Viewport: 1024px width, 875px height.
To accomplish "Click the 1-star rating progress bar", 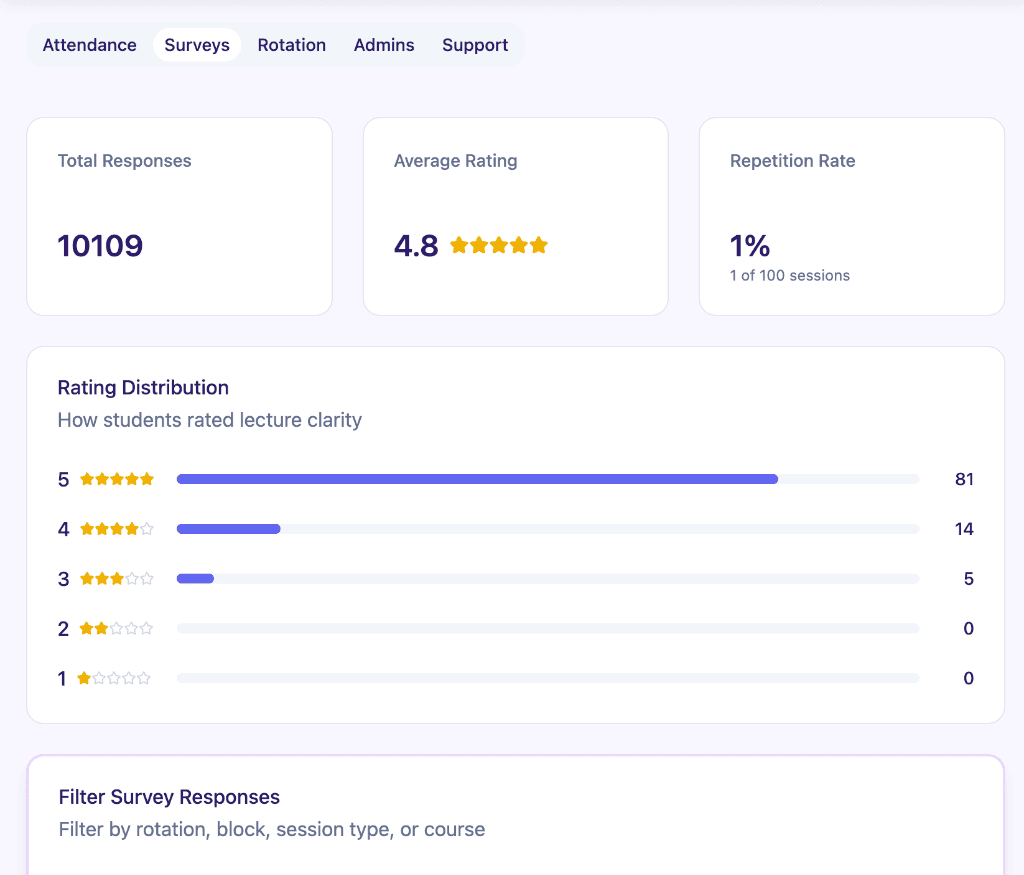I will tap(548, 678).
